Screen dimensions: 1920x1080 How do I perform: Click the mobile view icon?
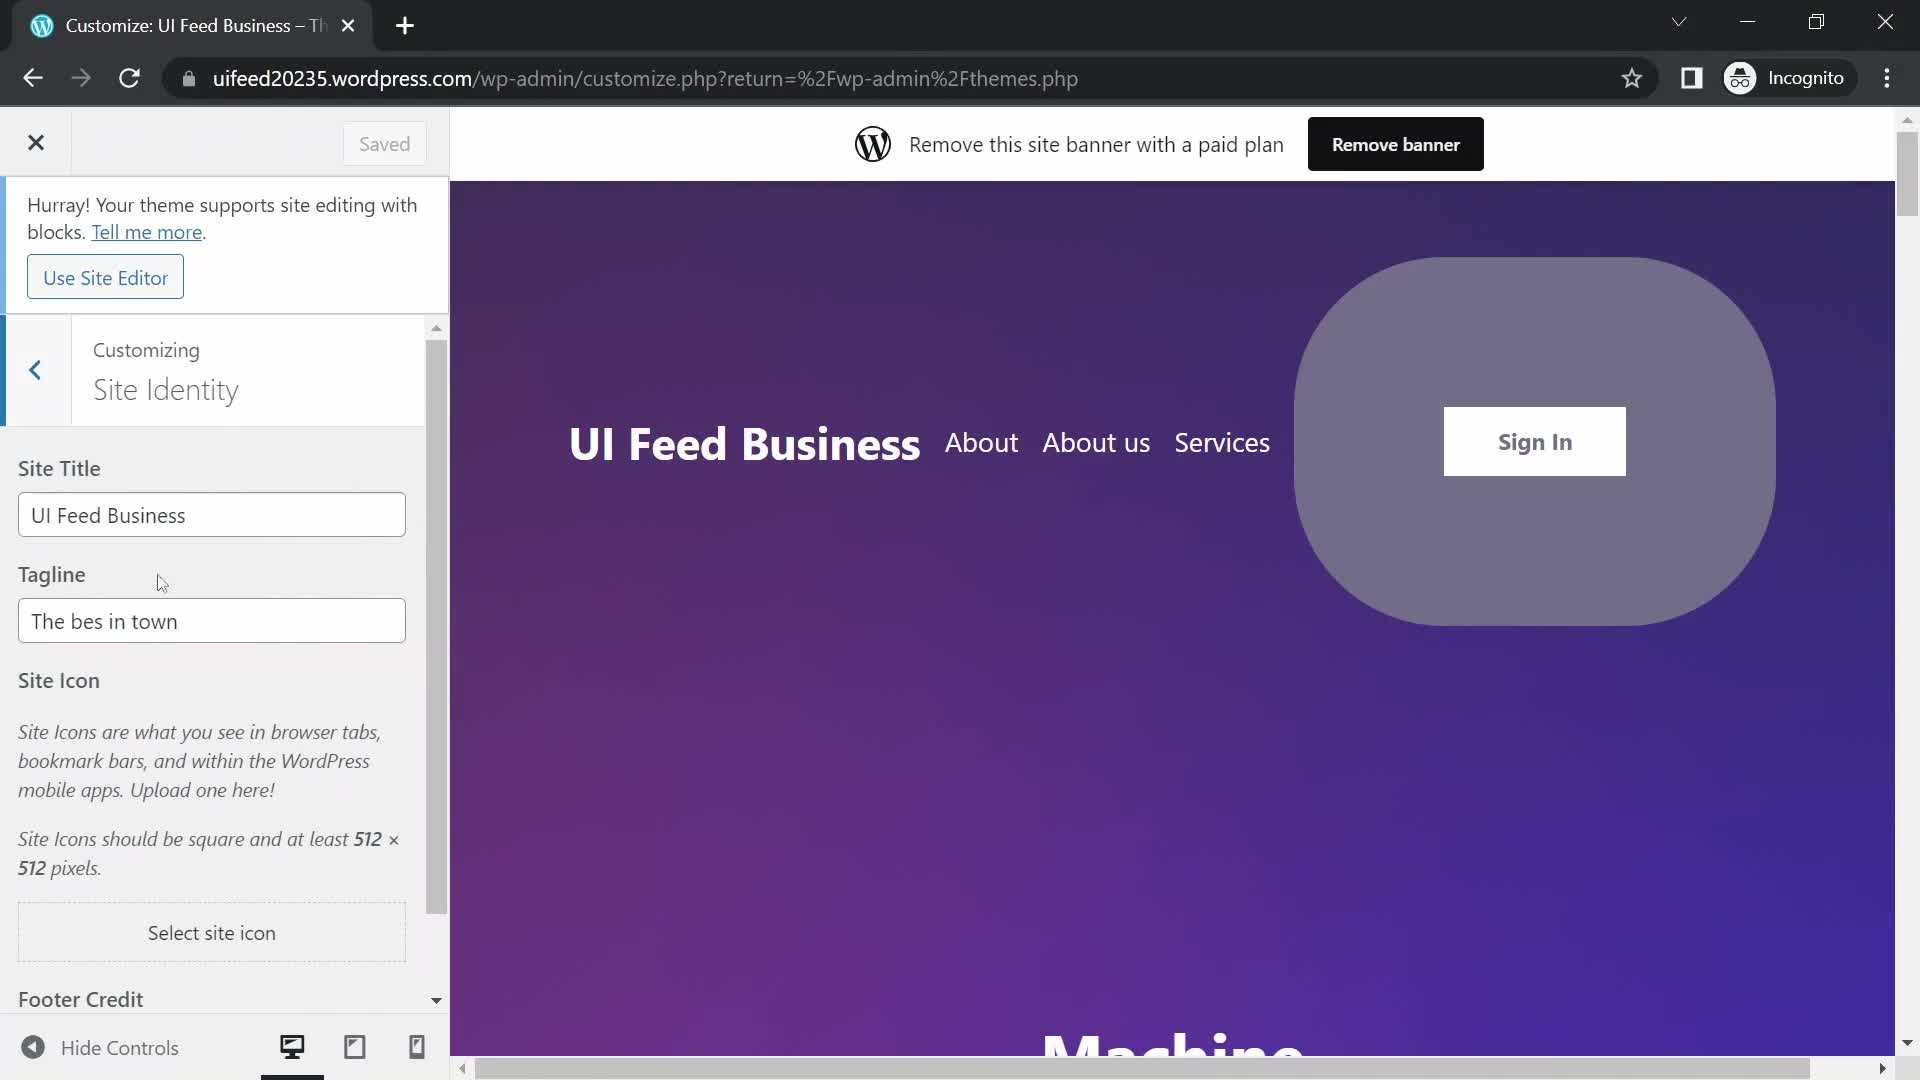417,1047
